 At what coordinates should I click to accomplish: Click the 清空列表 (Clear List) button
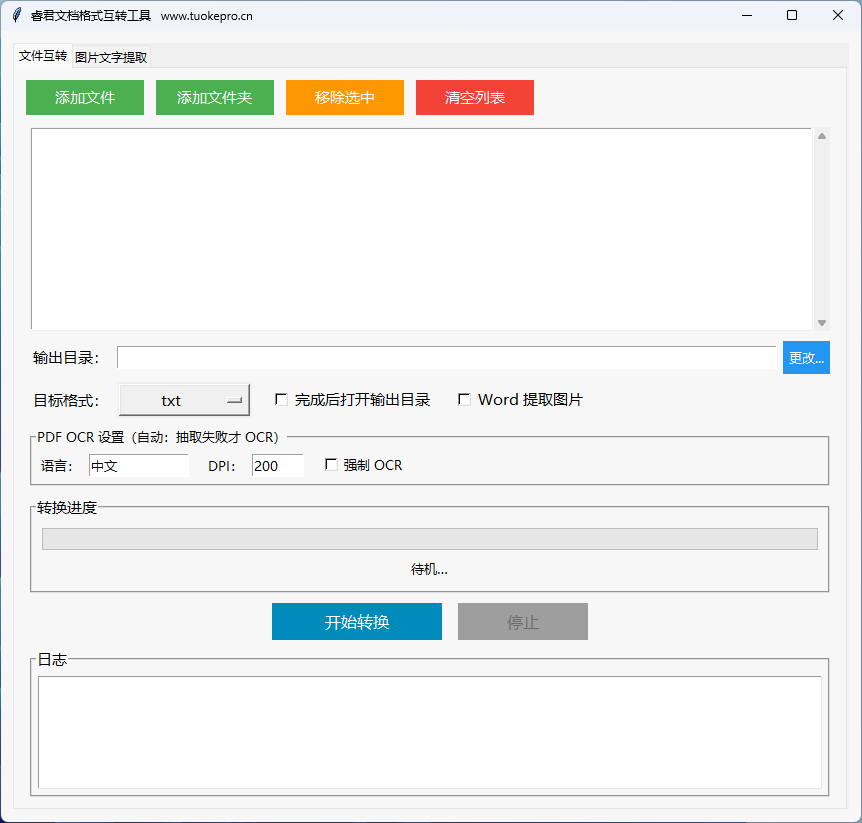[474, 97]
